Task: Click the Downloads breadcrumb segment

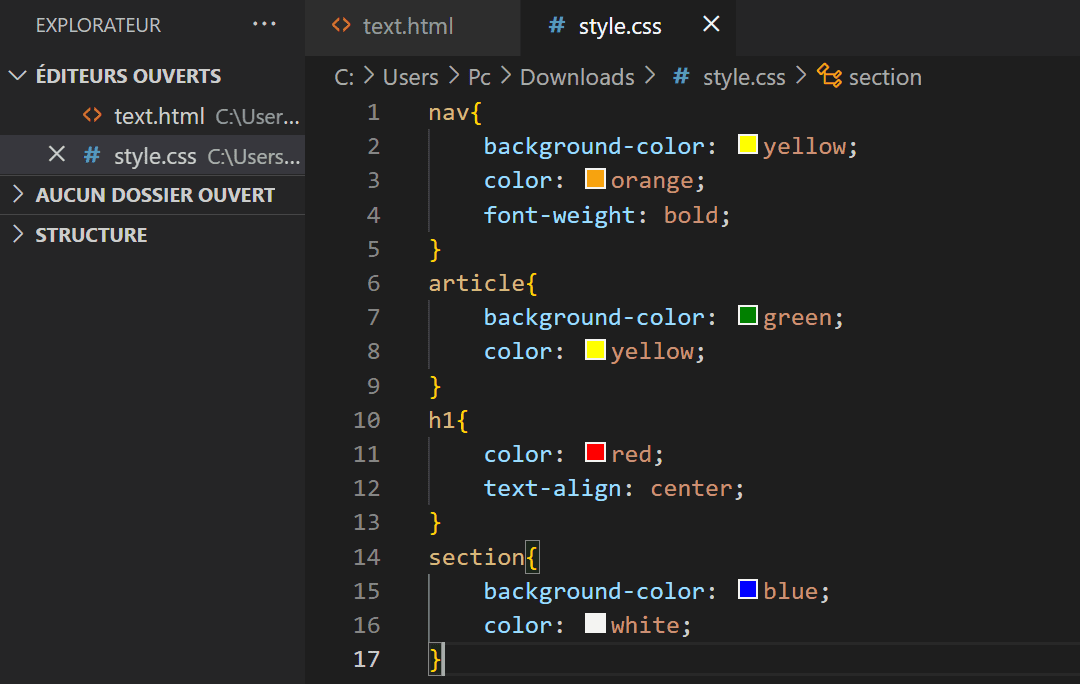Action: click(577, 77)
